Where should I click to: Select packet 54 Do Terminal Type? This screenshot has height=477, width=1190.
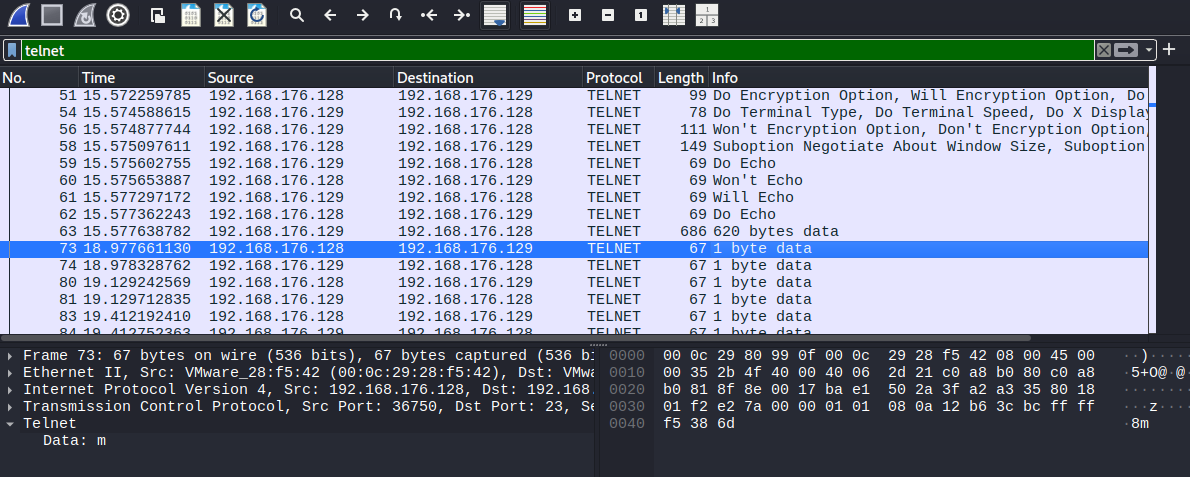tap(574, 112)
